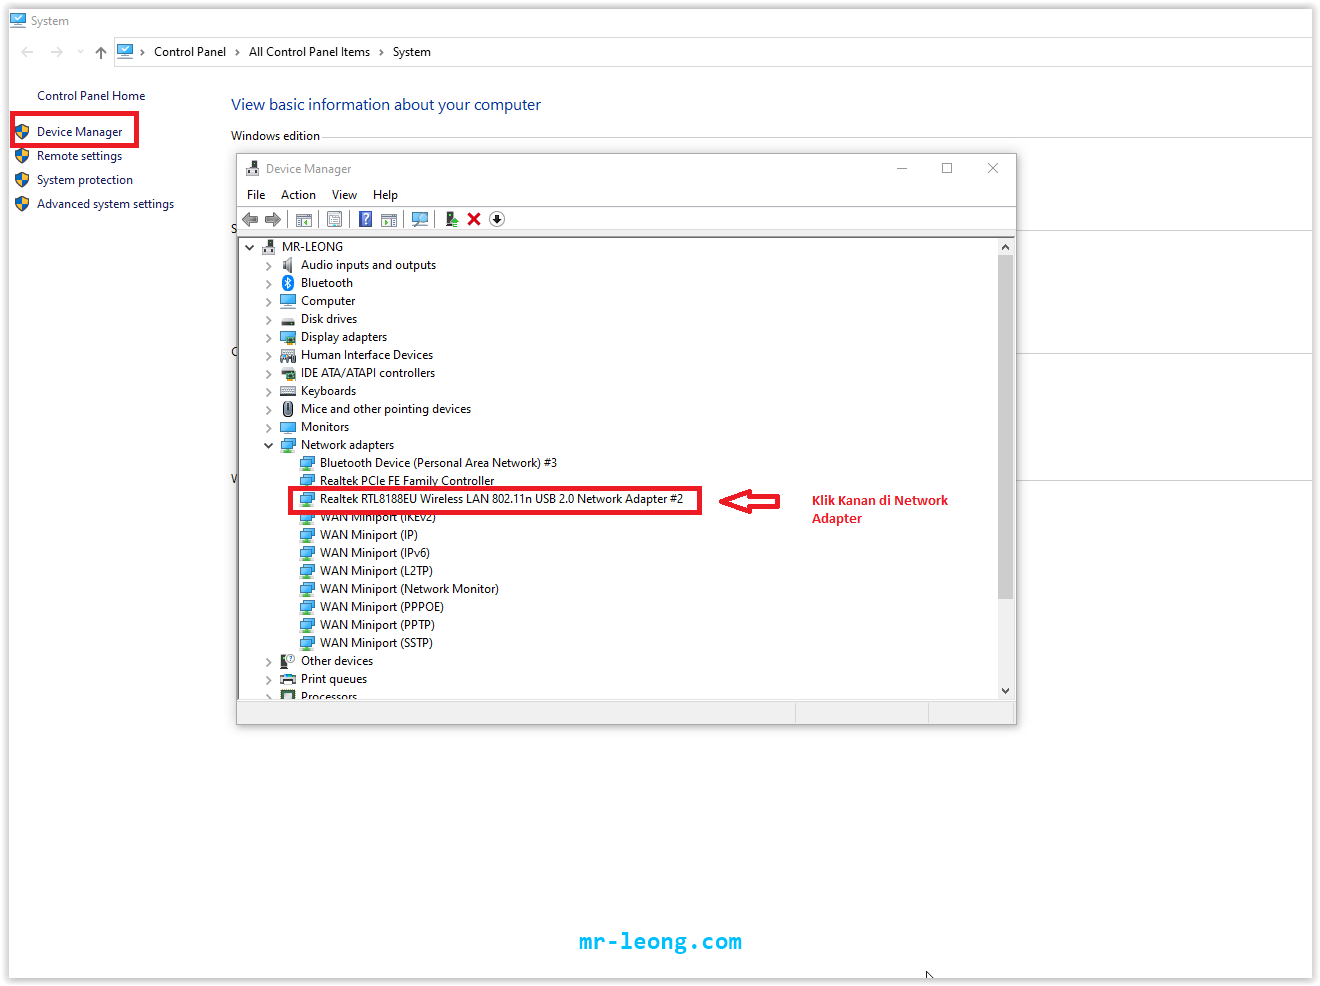Image resolution: width=1320 pixels, height=986 pixels.
Task: Expand Disk drives category
Action: point(268,320)
